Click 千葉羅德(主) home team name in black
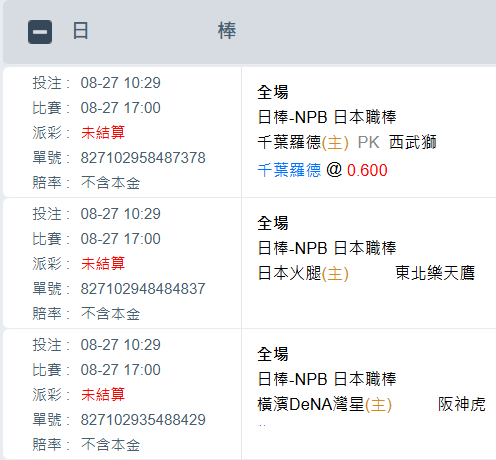 click(303, 142)
